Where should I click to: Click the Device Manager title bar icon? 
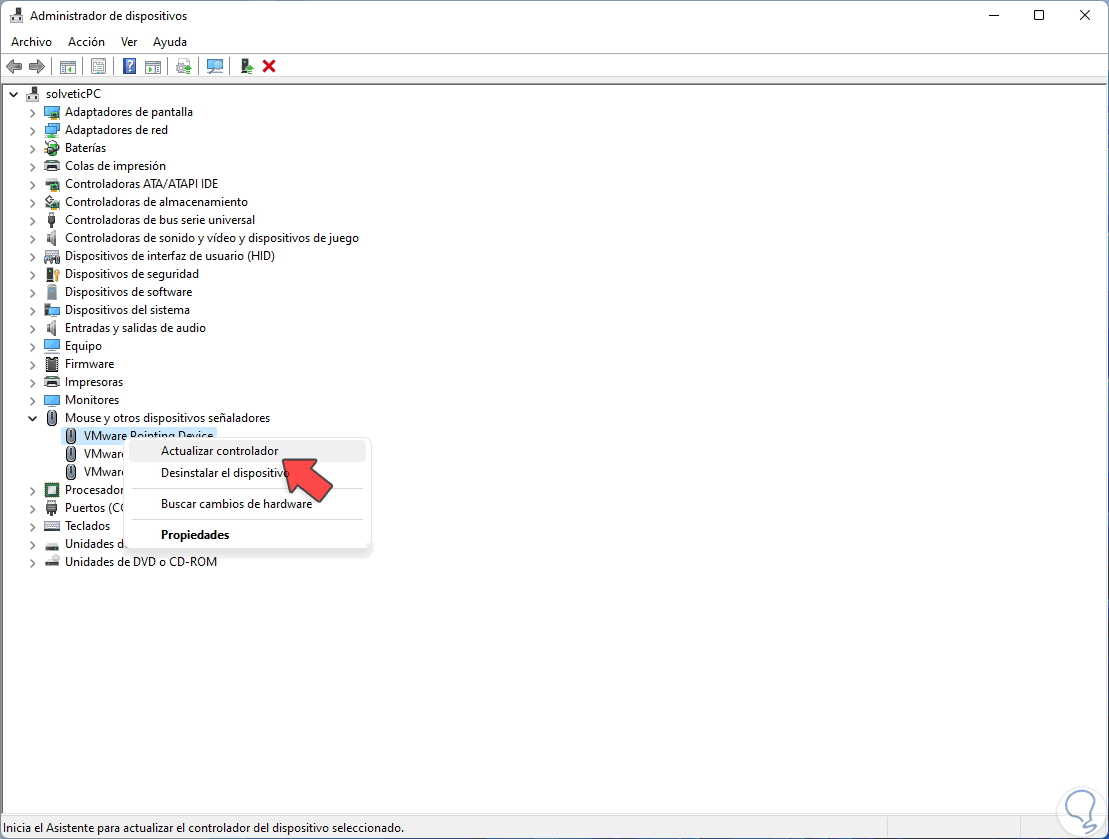click(16, 16)
